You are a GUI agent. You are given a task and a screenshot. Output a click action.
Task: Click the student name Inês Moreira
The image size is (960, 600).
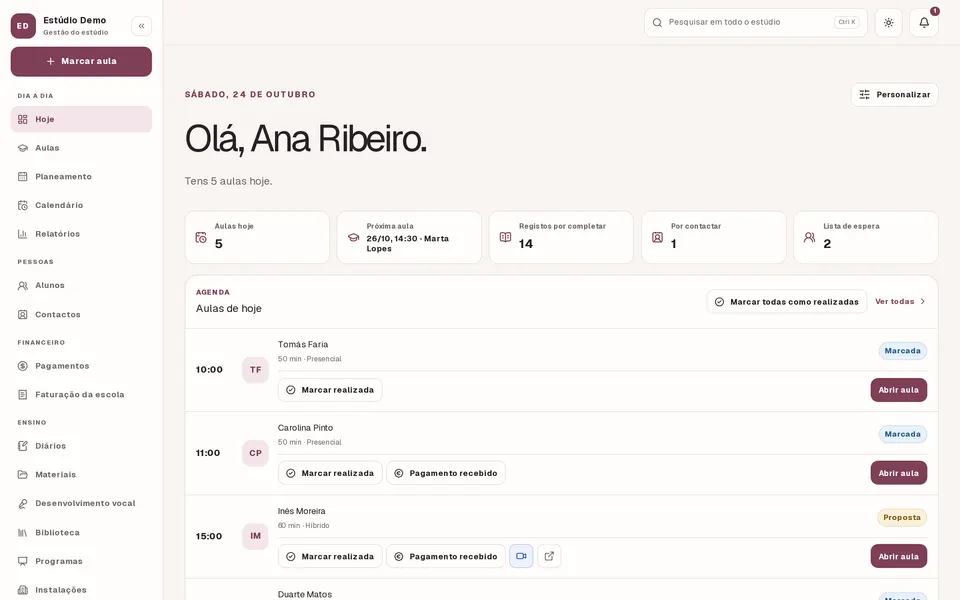point(301,511)
